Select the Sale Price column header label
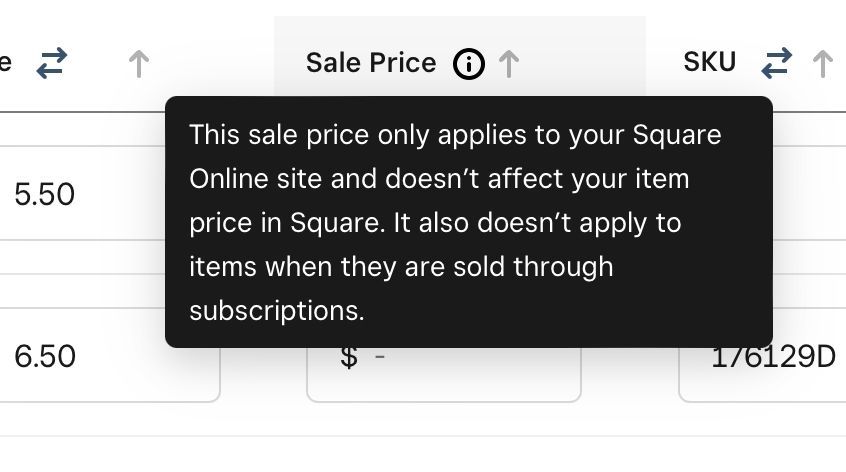Image resolution: width=846 pixels, height=472 pixels. click(371, 63)
